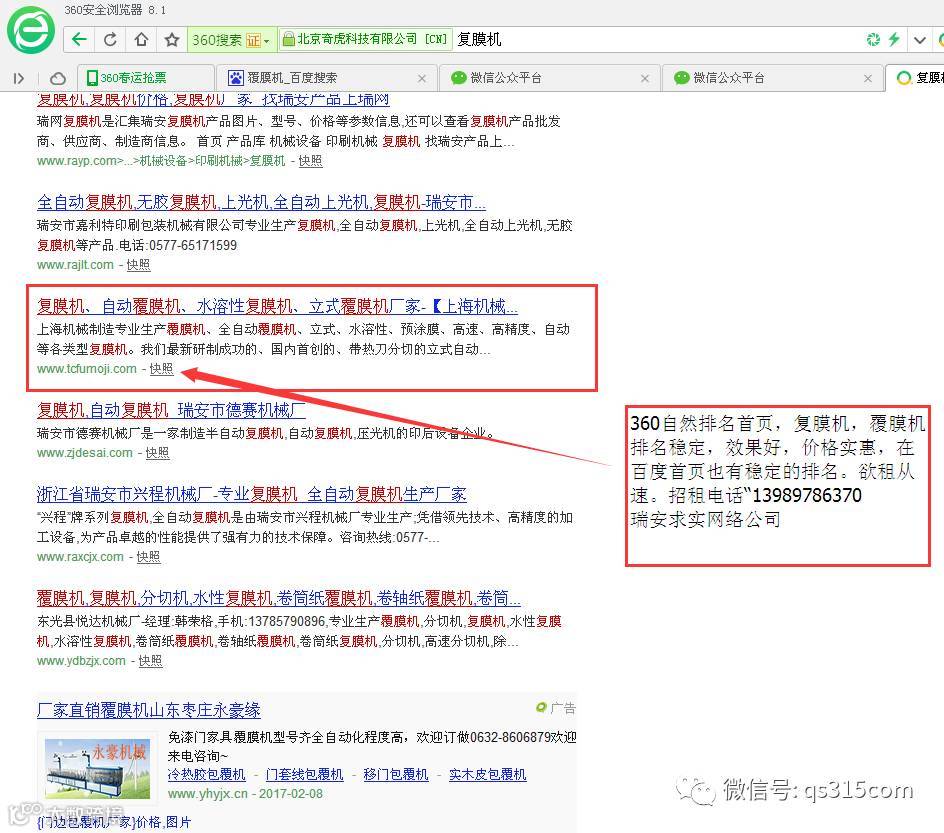Open 移门包覆机 ad sublink

(396, 774)
